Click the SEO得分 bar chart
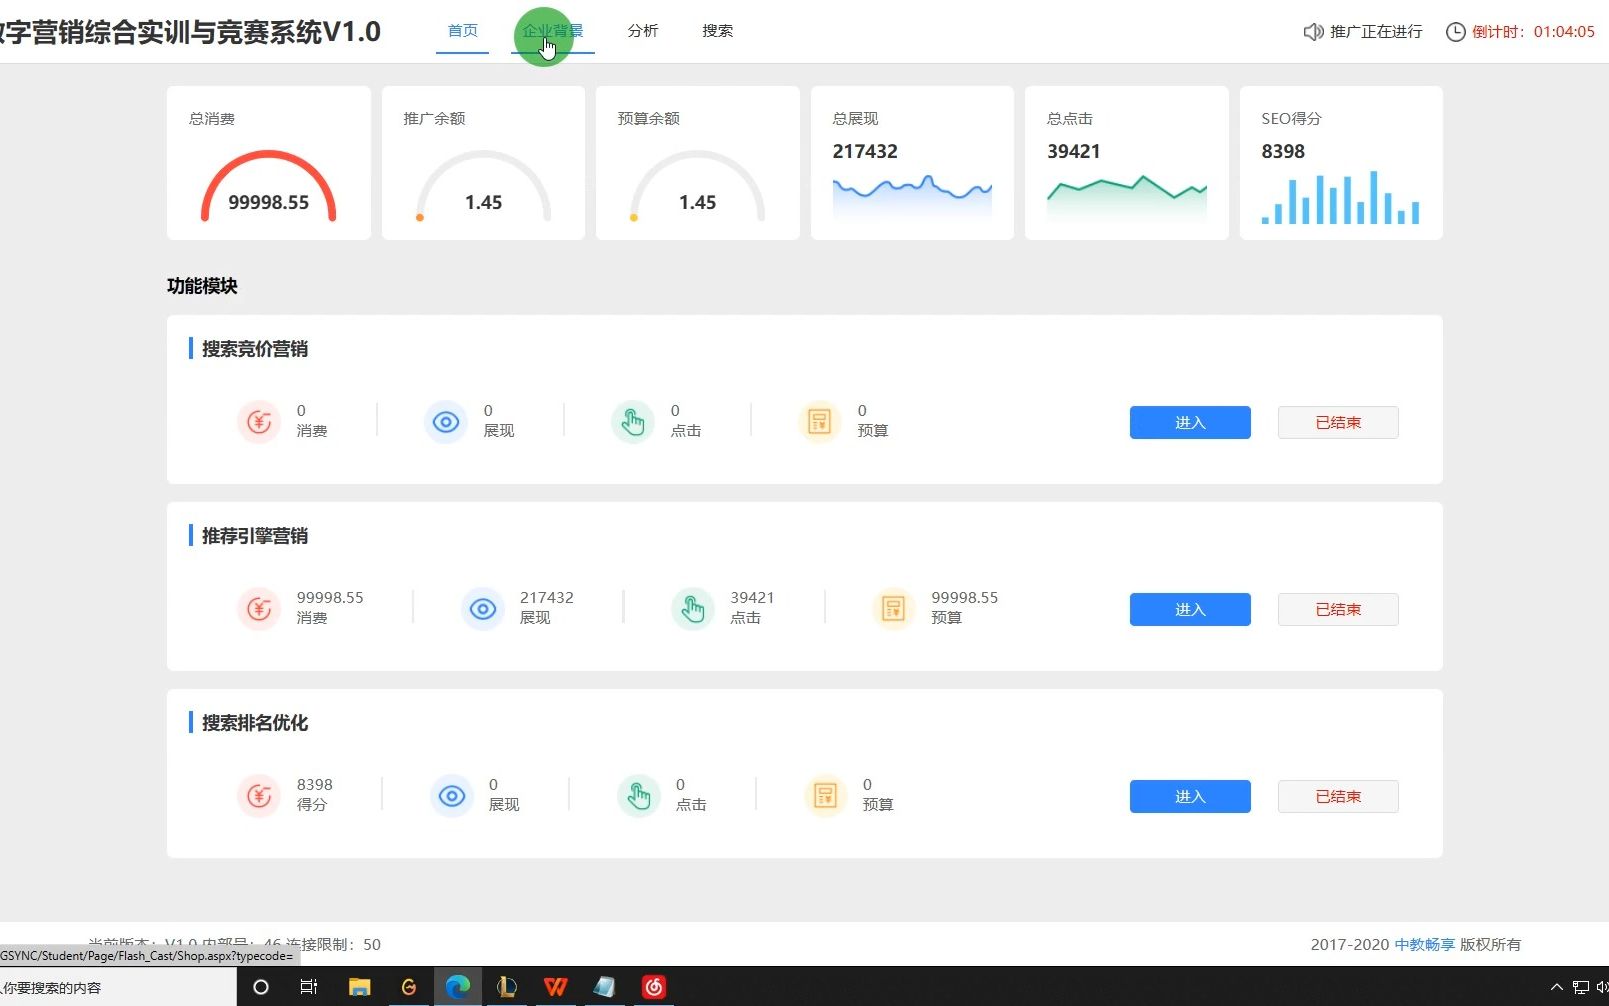 click(1340, 197)
